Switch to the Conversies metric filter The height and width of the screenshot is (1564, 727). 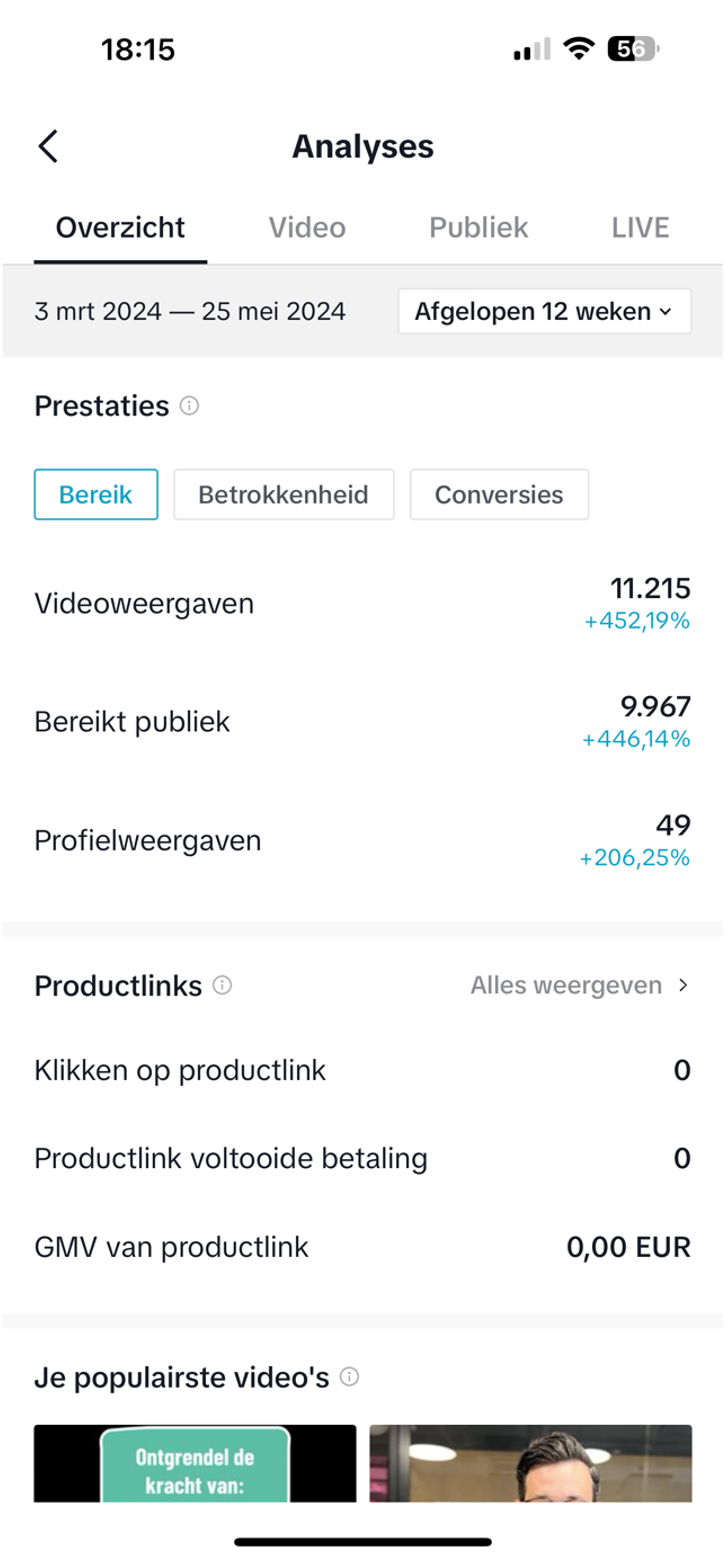[x=499, y=494]
